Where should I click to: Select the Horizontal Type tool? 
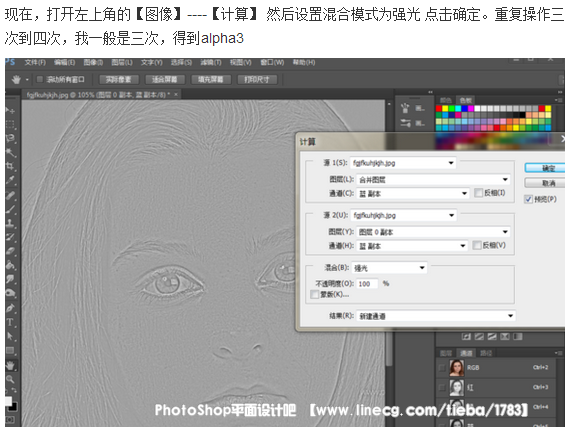(x=10, y=322)
